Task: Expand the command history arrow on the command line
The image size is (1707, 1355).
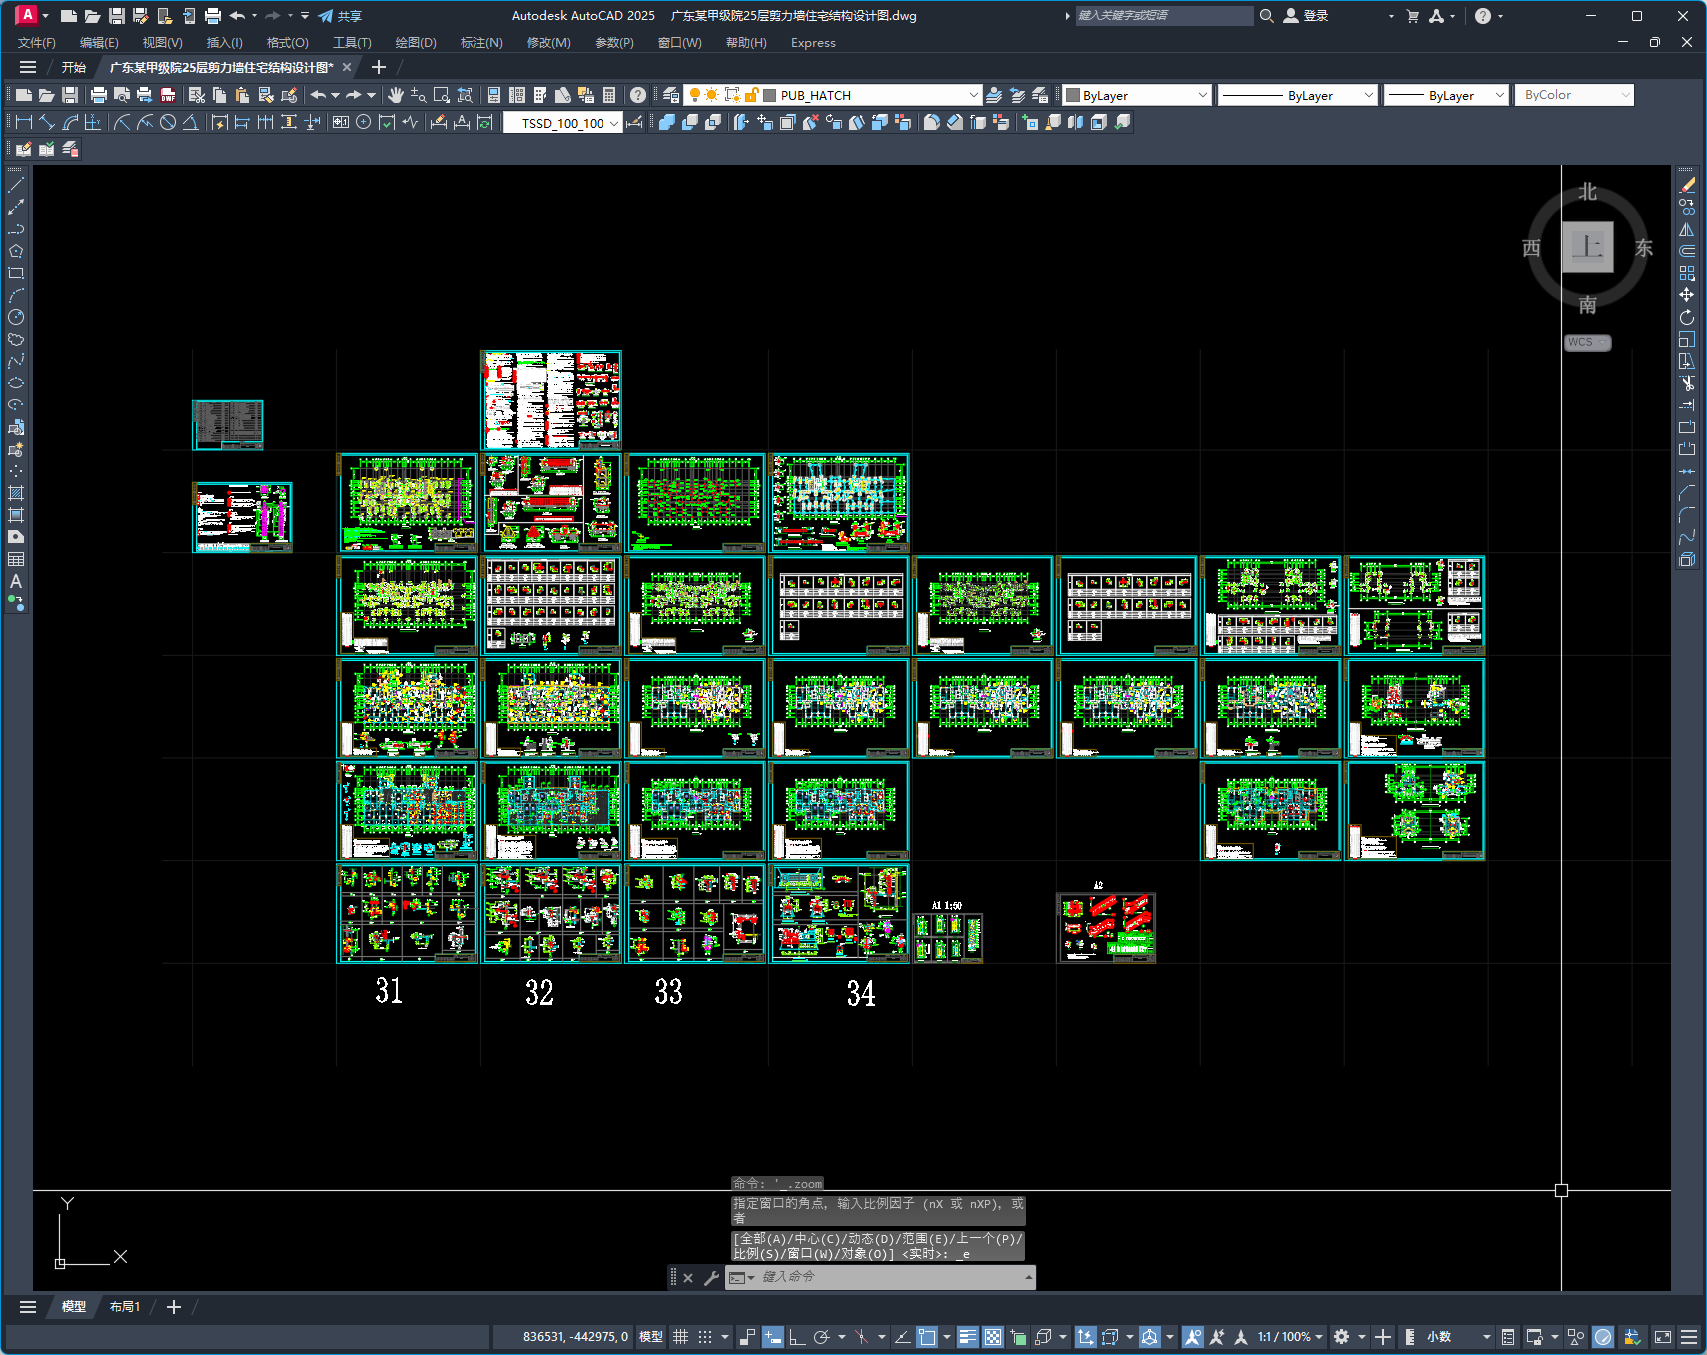Action: tap(1028, 1277)
